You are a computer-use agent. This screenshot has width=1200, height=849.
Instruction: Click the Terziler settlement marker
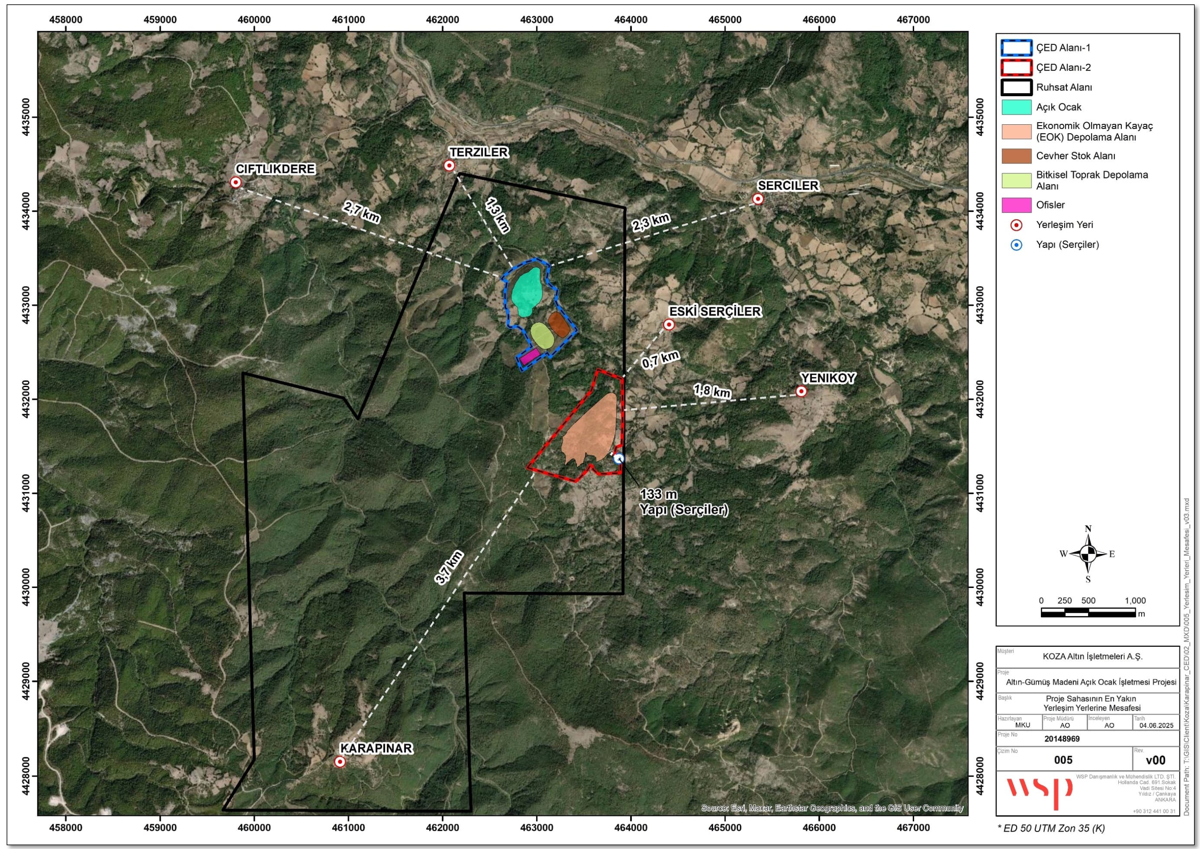point(449,166)
